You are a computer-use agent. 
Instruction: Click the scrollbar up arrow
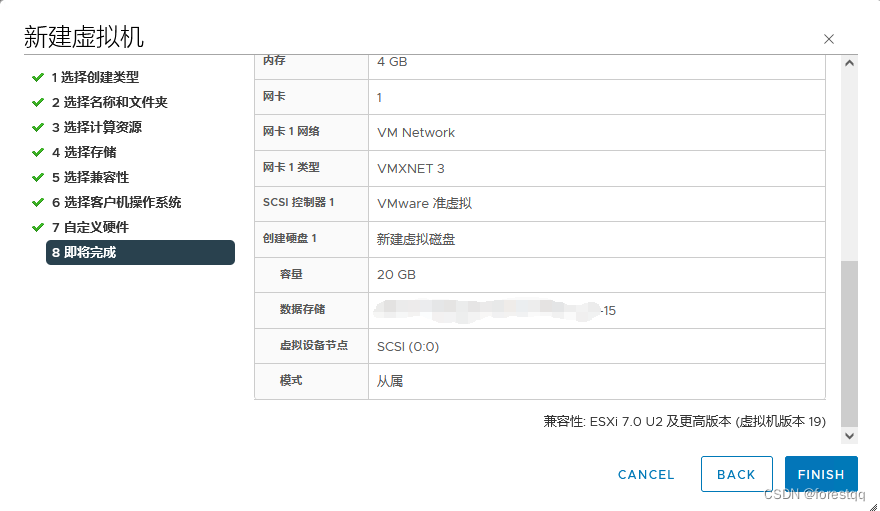tap(849, 63)
